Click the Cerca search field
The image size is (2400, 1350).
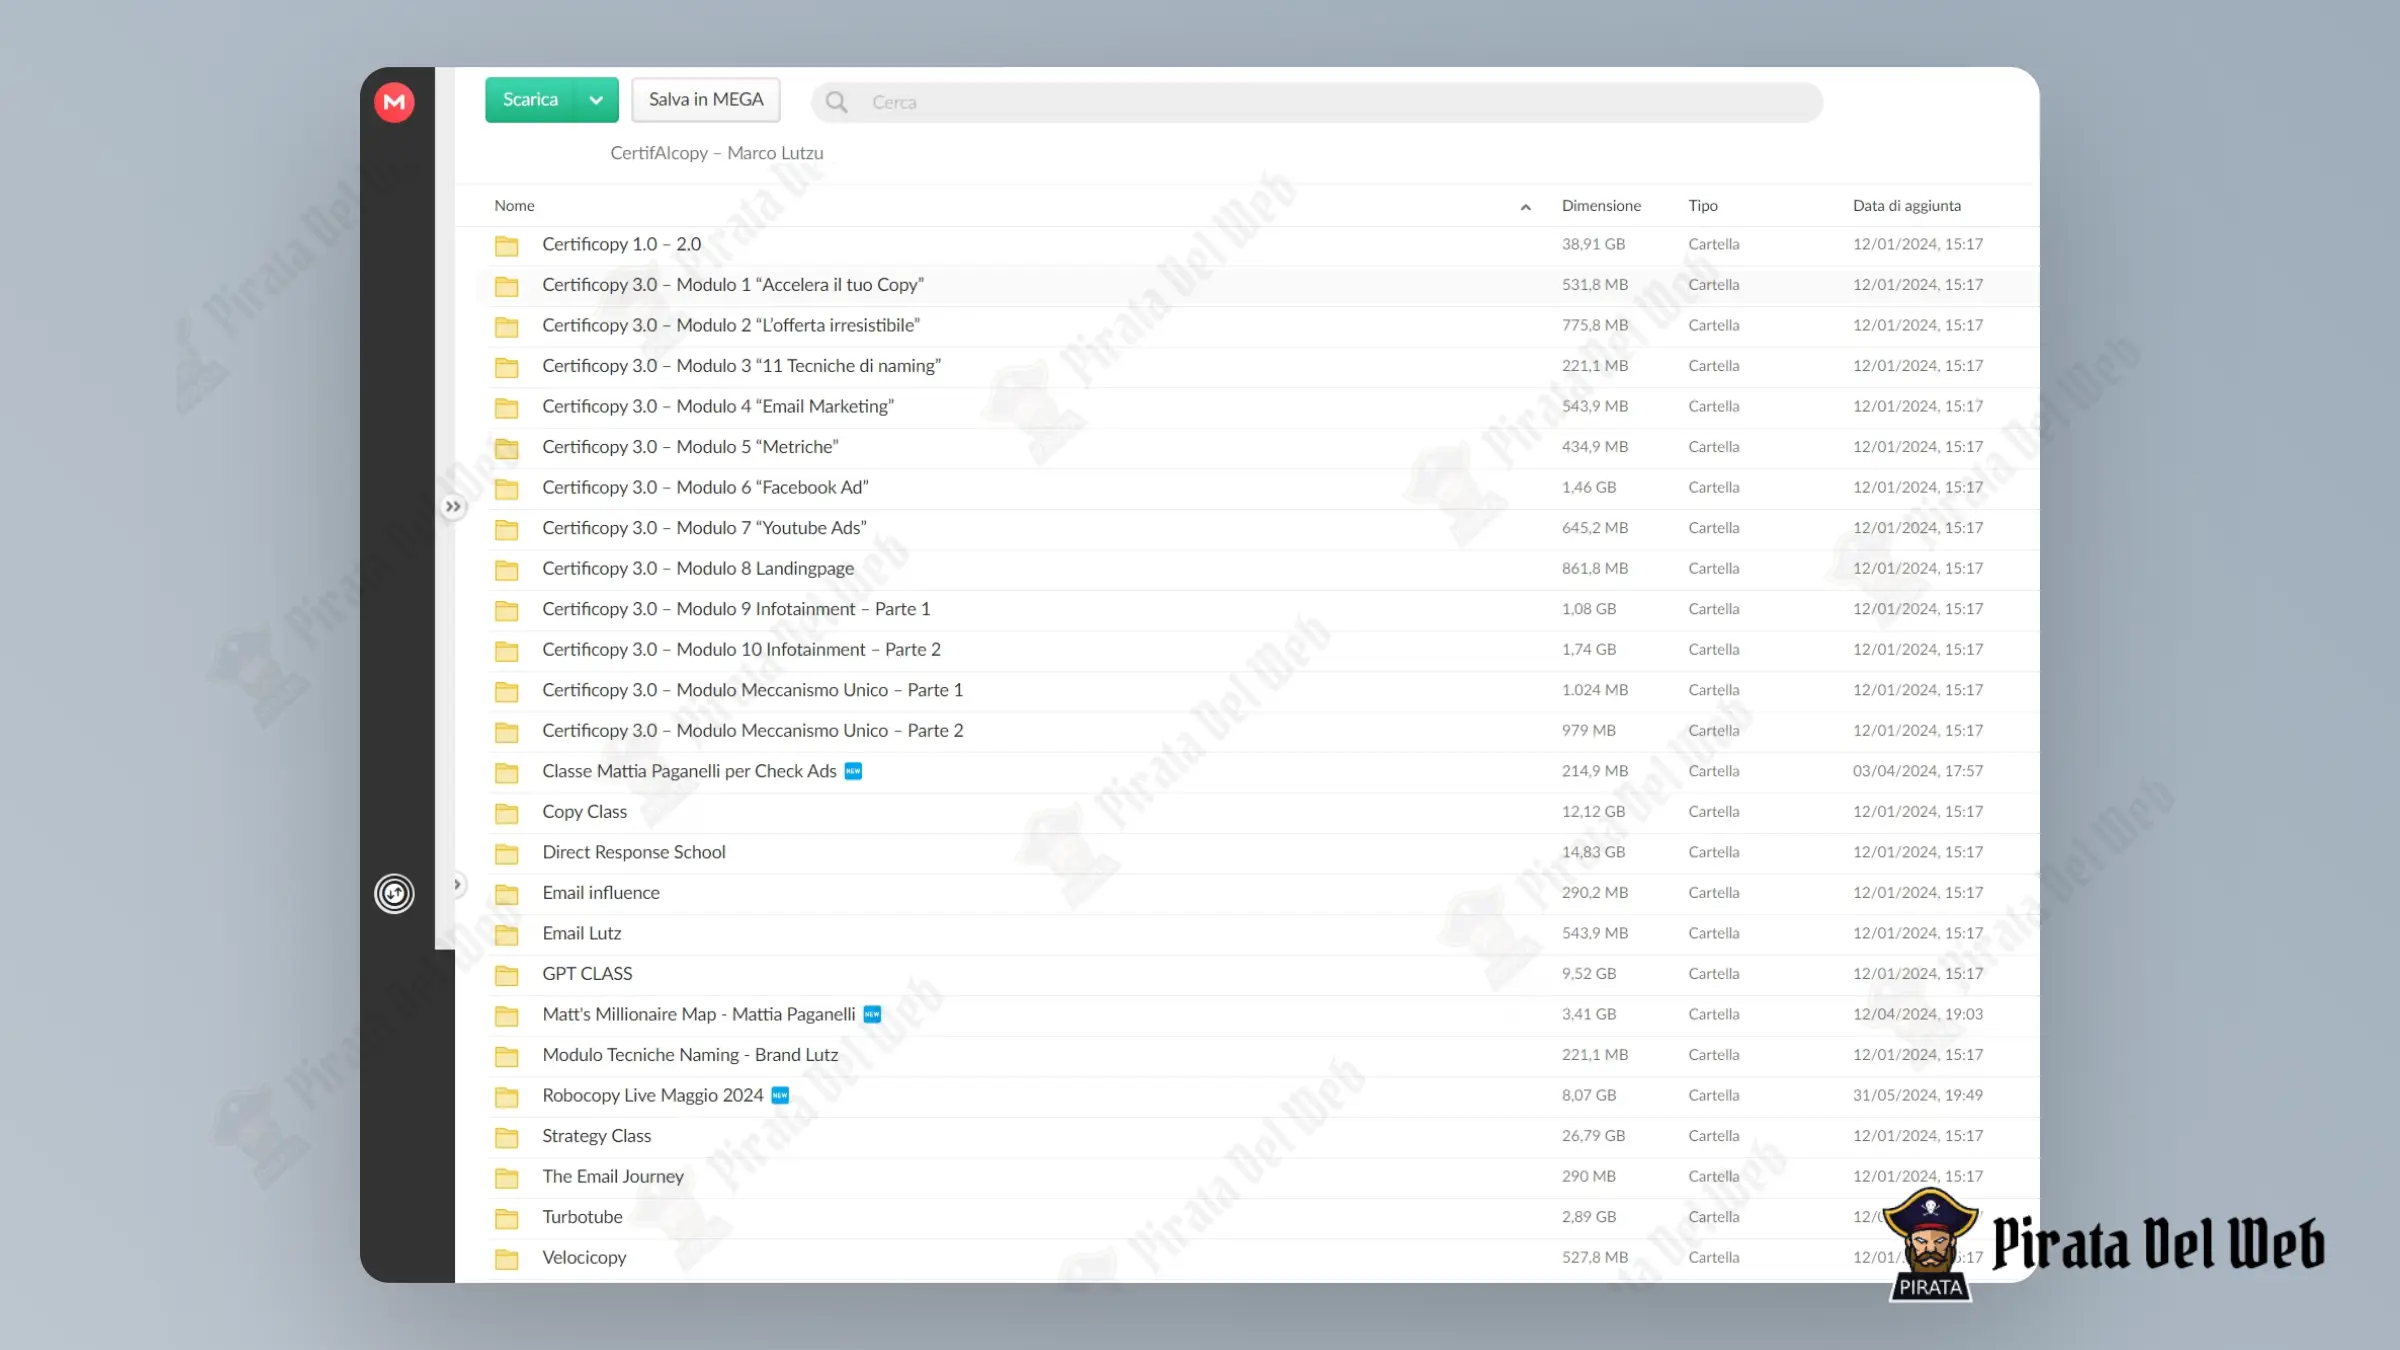pos(1317,102)
